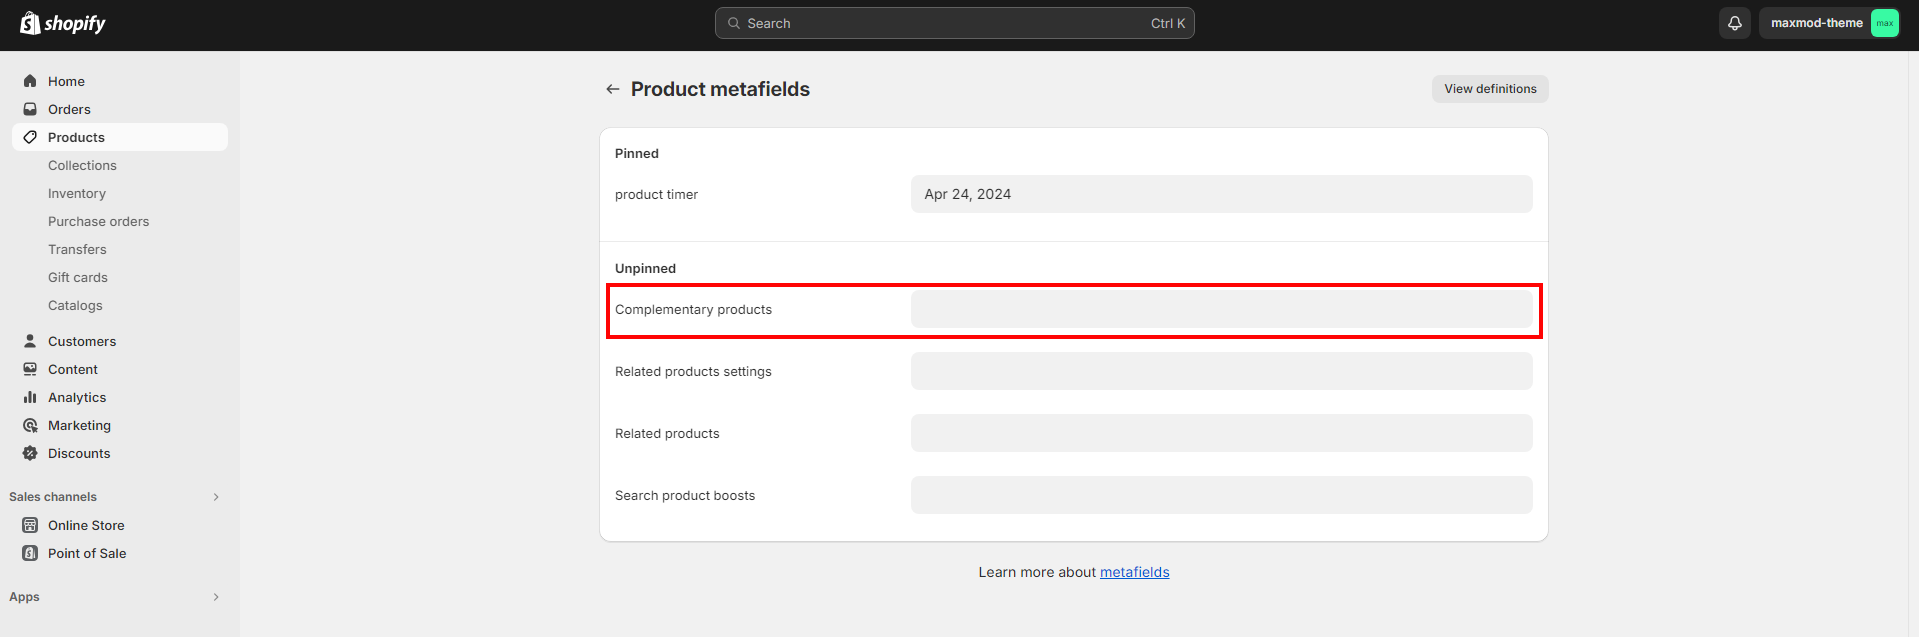Click the View definitions button
The width and height of the screenshot is (1919, 637).
pos(1489,89)
